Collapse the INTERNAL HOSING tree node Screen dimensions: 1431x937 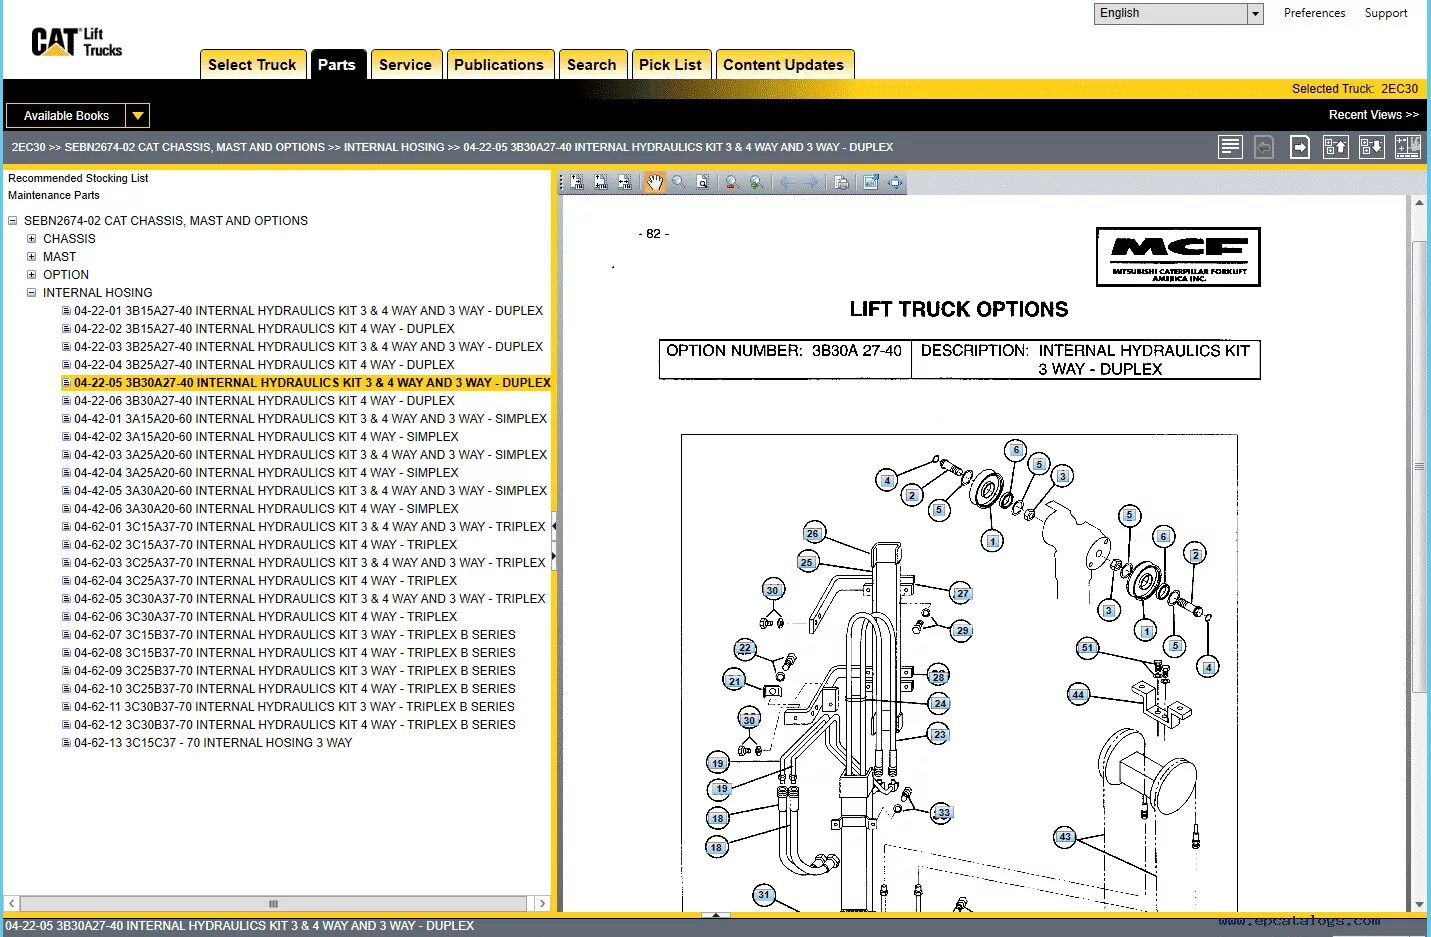pos(32,293)
